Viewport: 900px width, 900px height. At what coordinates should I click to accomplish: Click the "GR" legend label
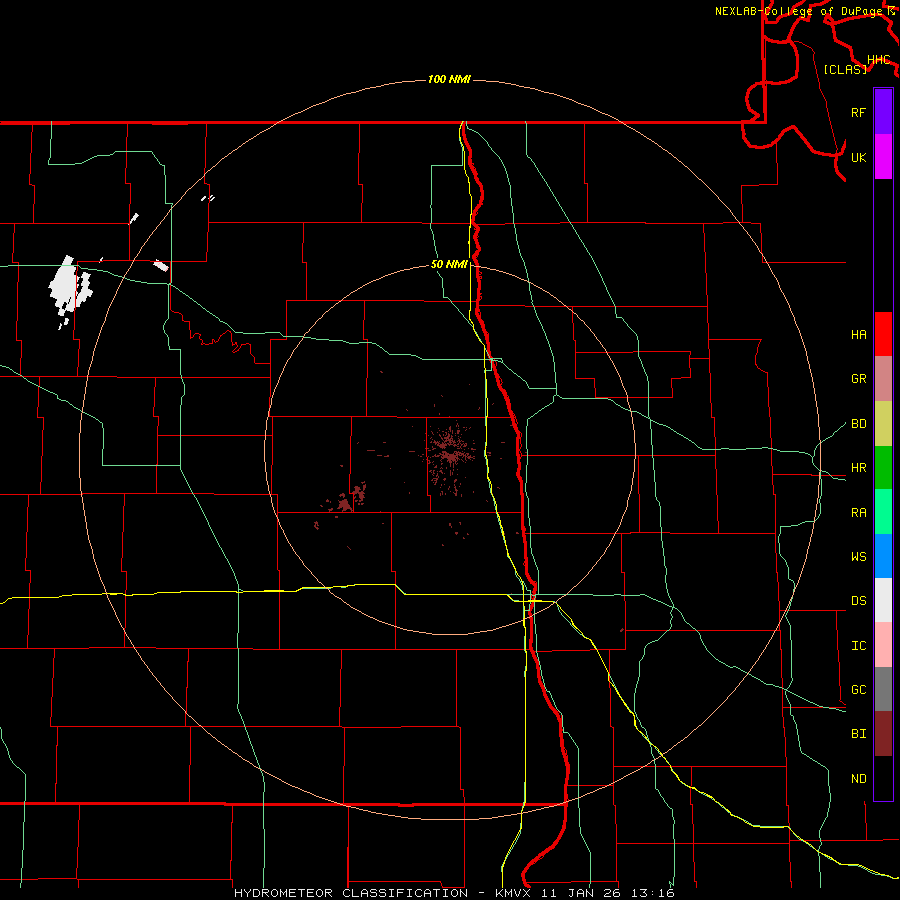[x=859, y=379]
